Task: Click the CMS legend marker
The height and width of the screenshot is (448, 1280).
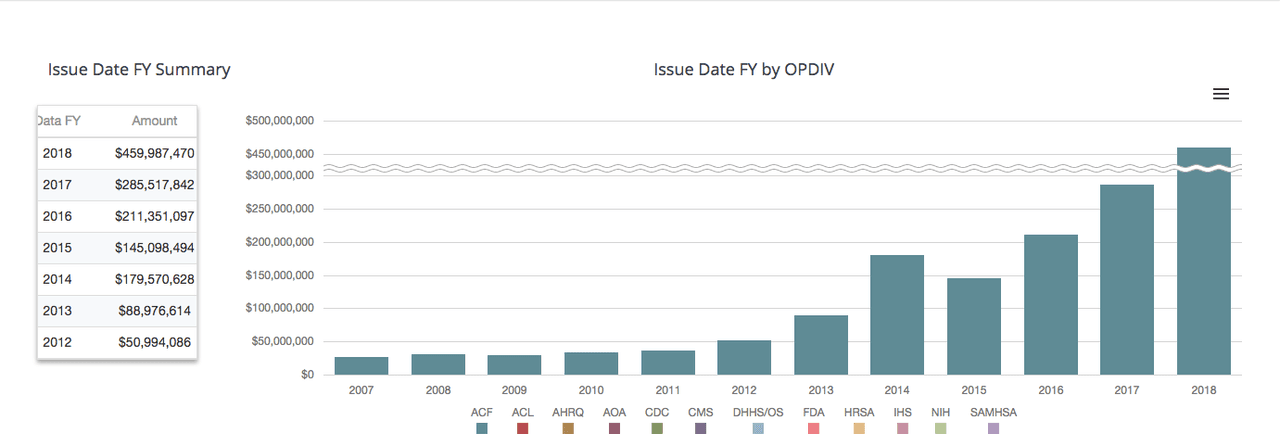Action: [700, 428]
